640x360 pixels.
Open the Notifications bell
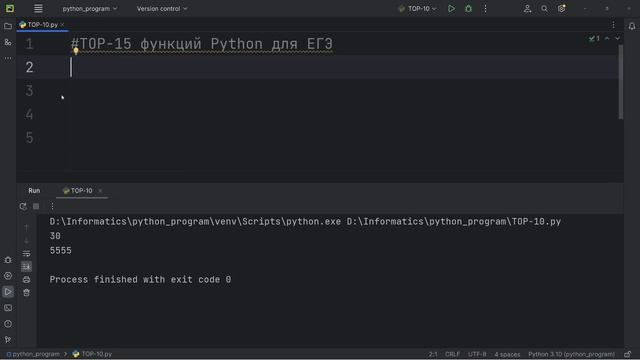click(631, 26)
